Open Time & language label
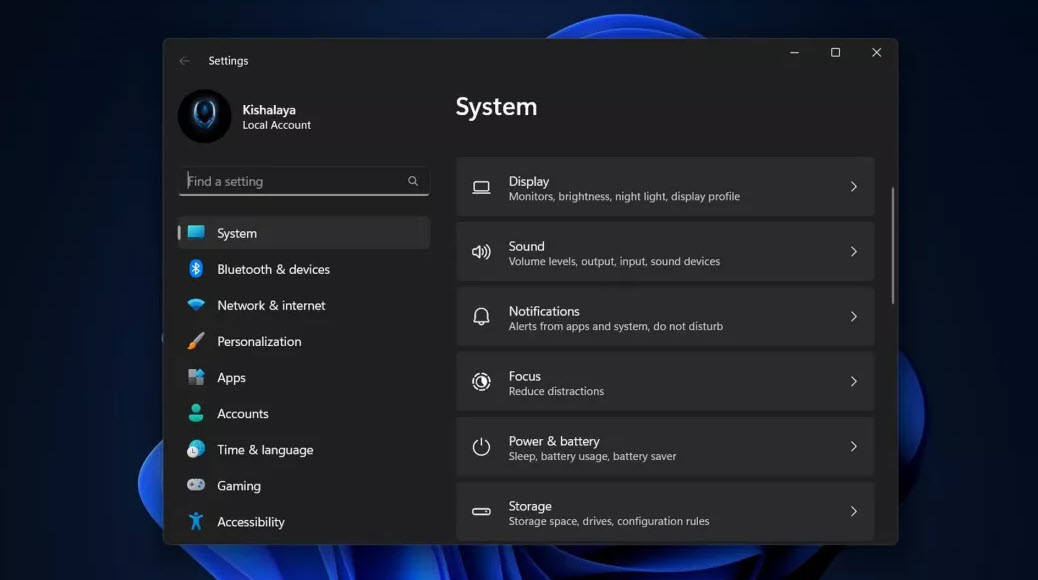1038x580 pixels. tap(265, 450)
